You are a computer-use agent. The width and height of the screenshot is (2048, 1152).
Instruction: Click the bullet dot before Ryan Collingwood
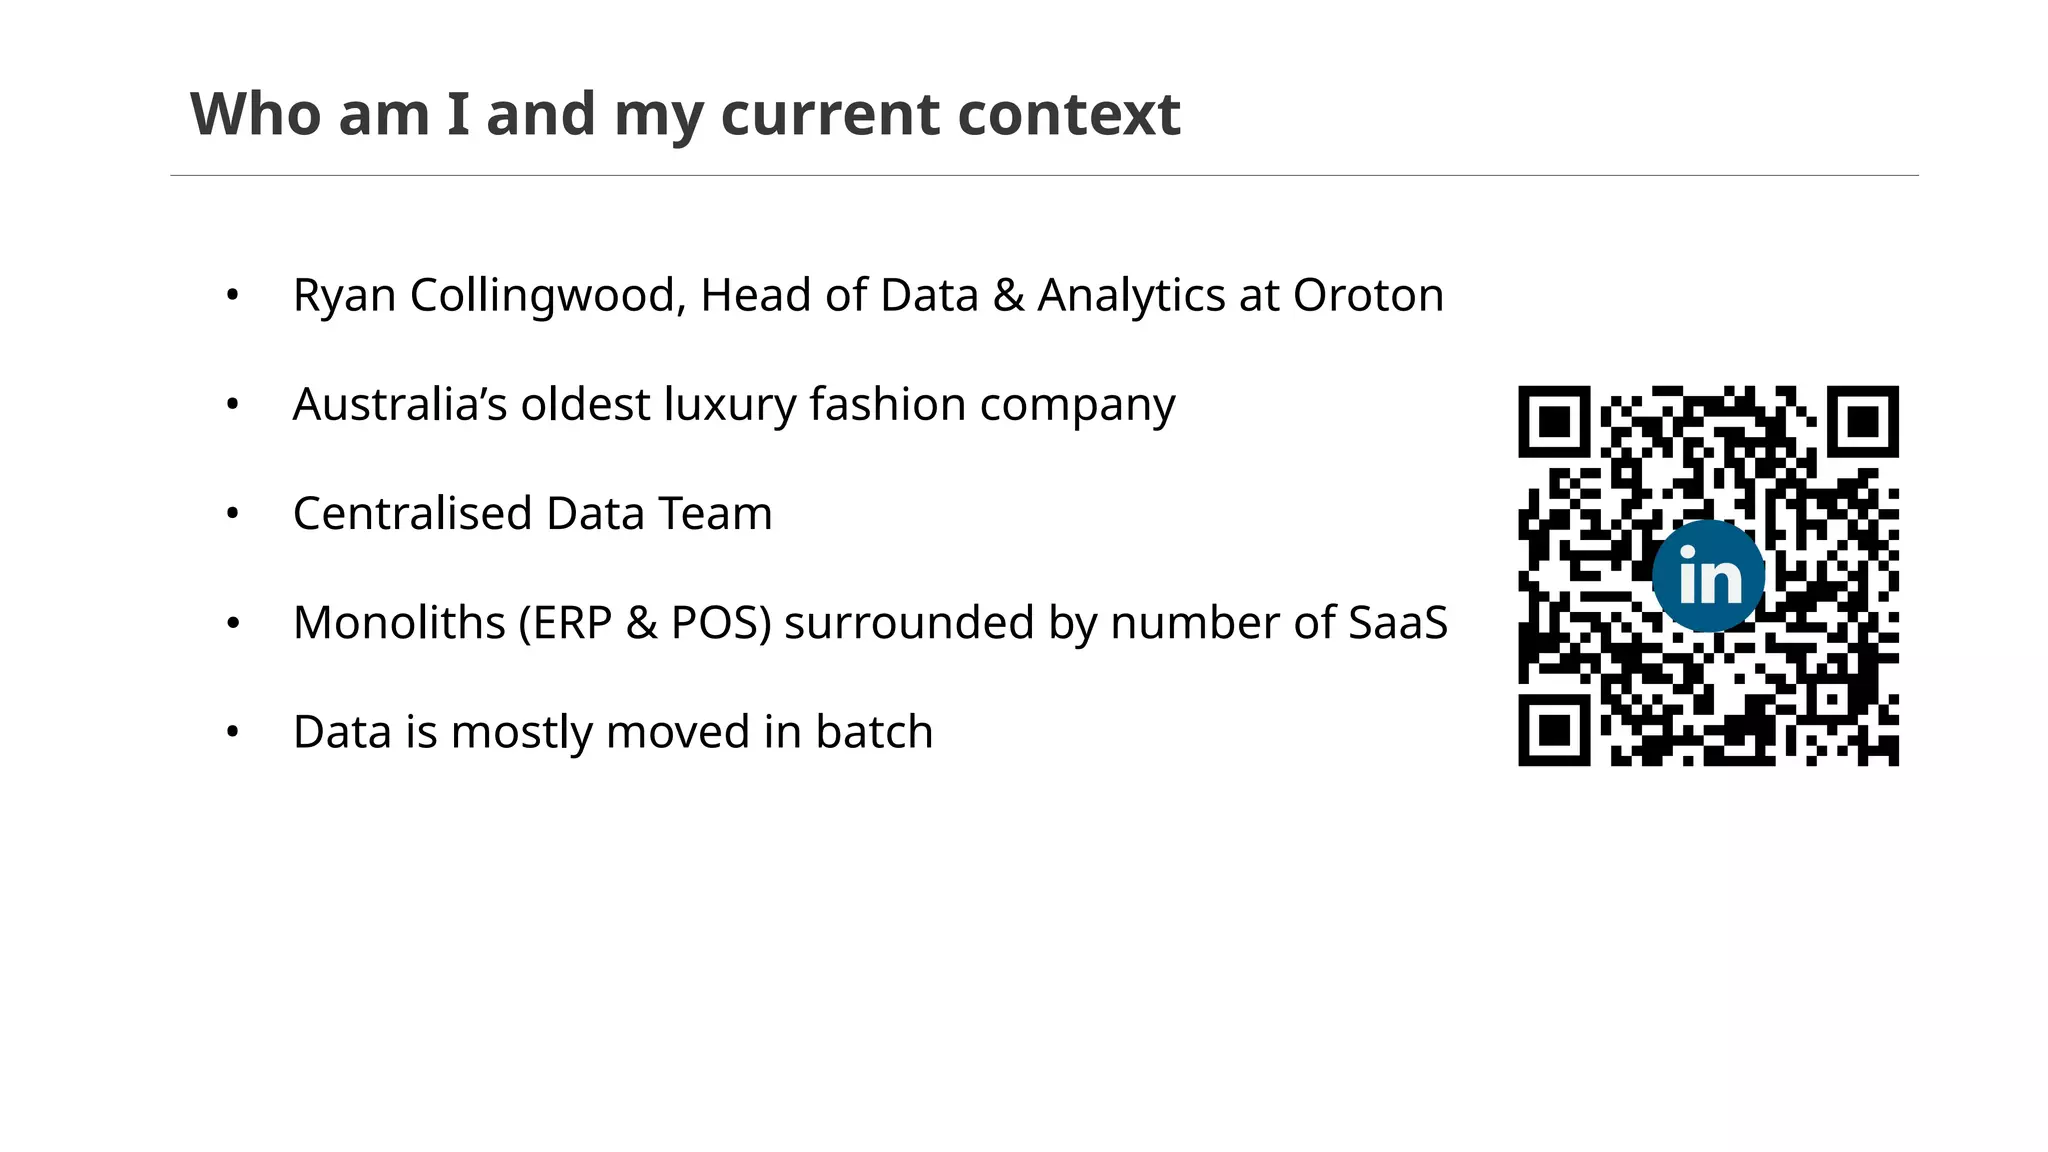[x=233, y=296]
